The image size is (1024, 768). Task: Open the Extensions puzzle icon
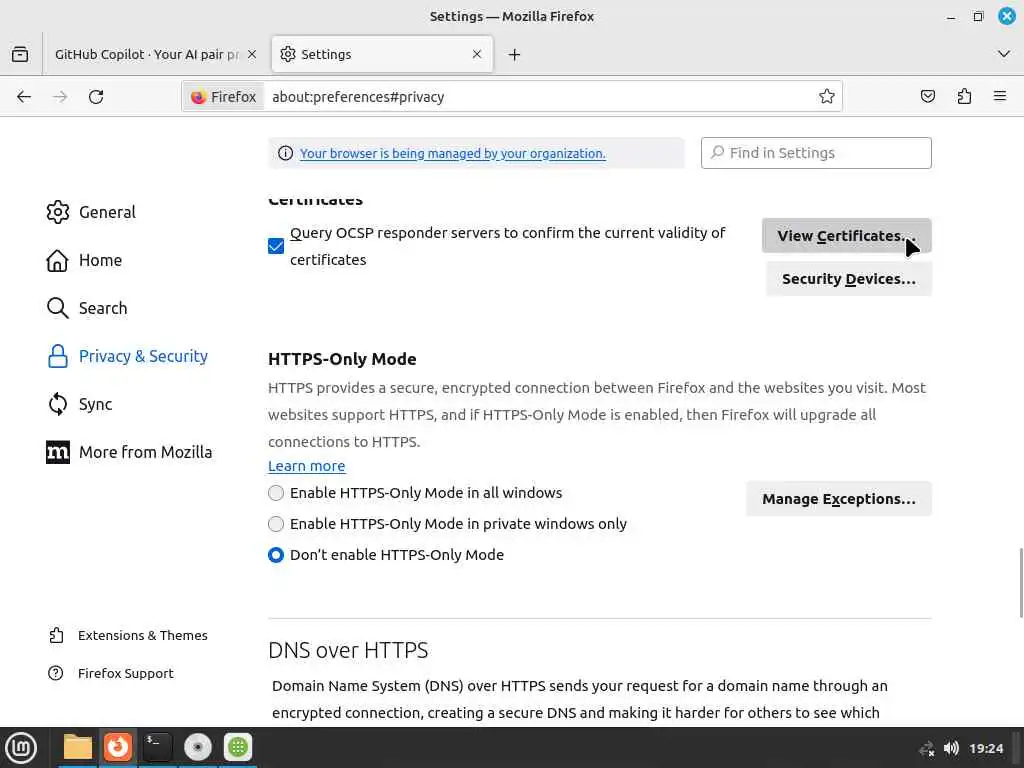tap(964, 97)
